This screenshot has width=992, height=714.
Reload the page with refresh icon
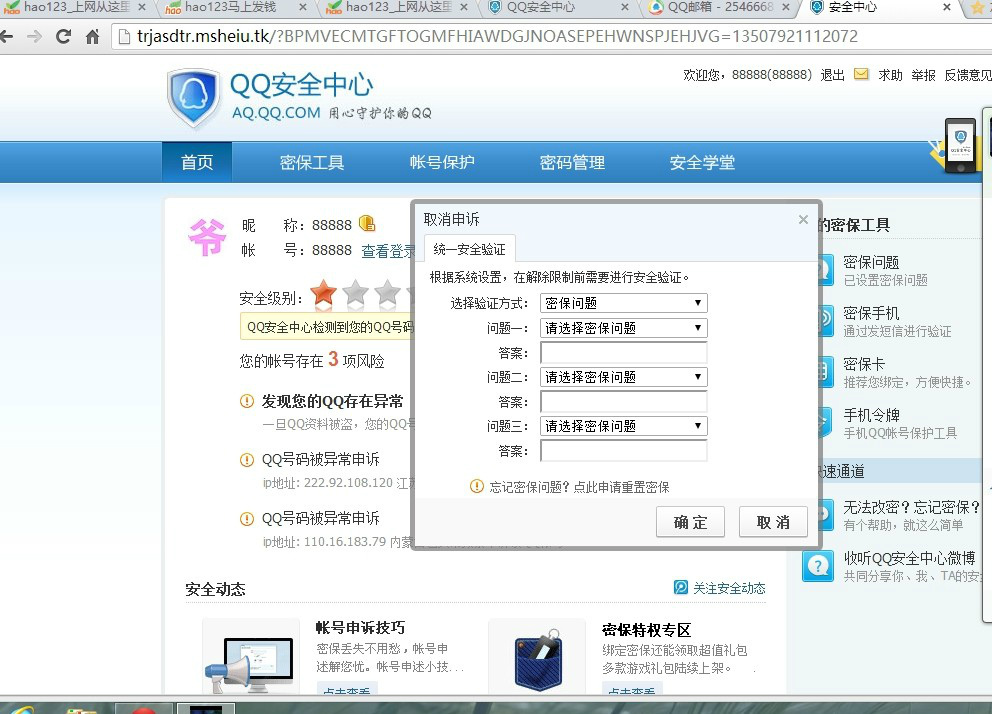(63, 37)
